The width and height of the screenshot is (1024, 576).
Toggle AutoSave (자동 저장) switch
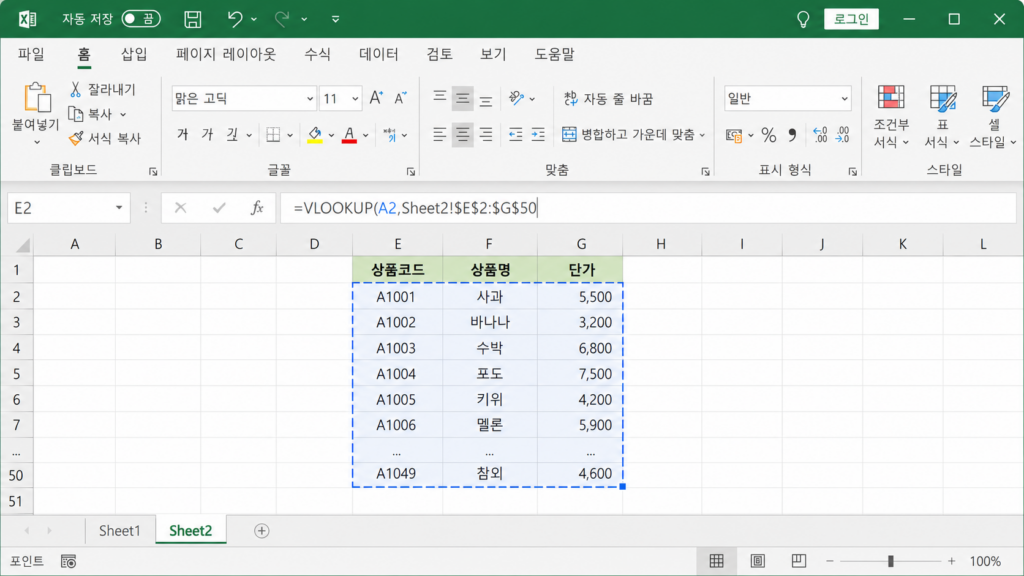coord(141,19)
